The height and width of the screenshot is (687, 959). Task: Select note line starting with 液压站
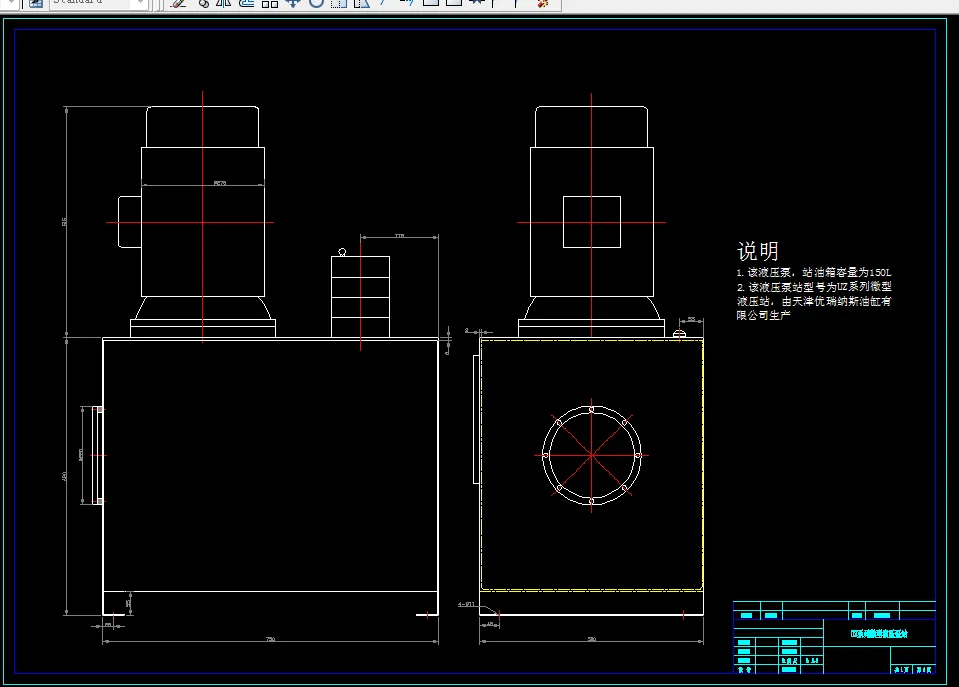[814, 301]
